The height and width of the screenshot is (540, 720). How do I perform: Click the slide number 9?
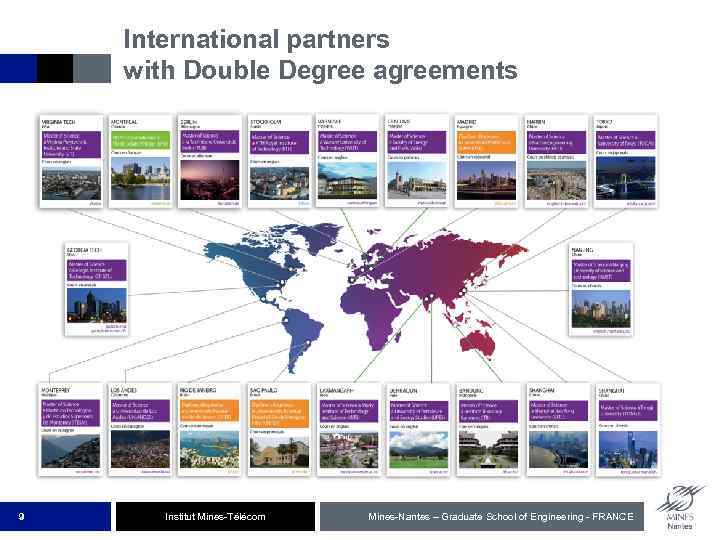point(21,517)
